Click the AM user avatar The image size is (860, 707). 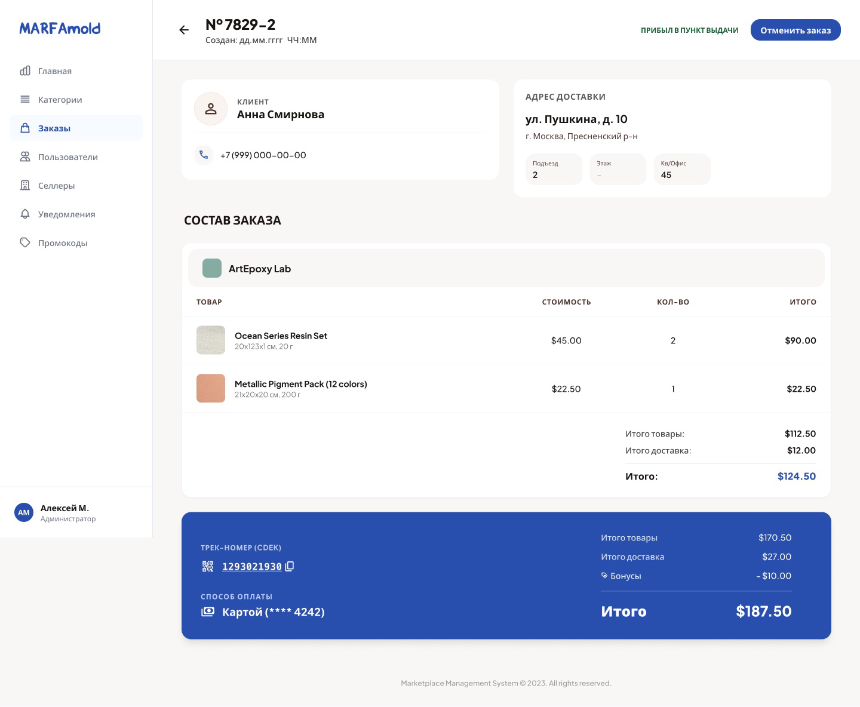point(24,512)
